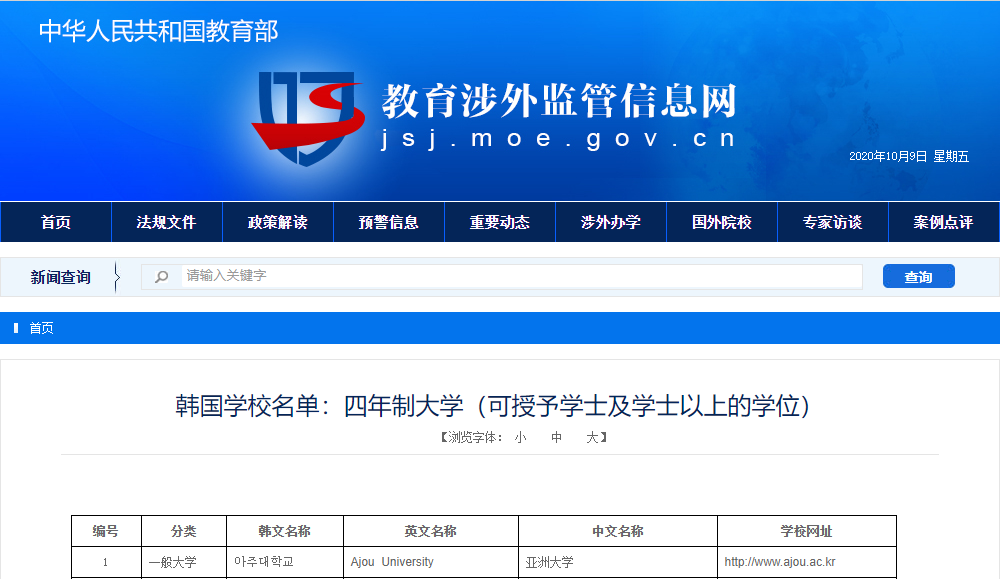Open the 案例点评 navigation item
This screenshot has height=579, width=1000.
pos(942,222)
